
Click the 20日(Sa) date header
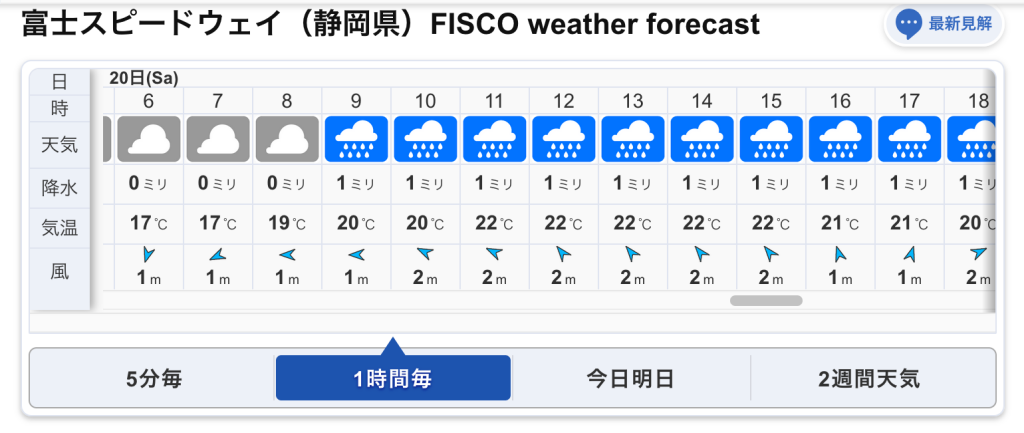[x=144, y=78]
